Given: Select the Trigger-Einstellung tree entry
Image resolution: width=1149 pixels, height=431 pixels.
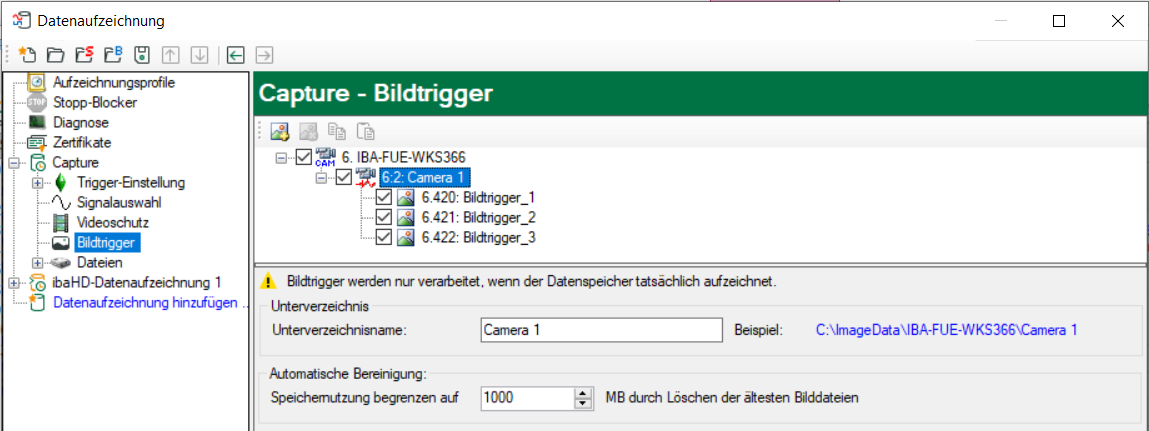Looking at the screenshot, I should click(130, 183).
